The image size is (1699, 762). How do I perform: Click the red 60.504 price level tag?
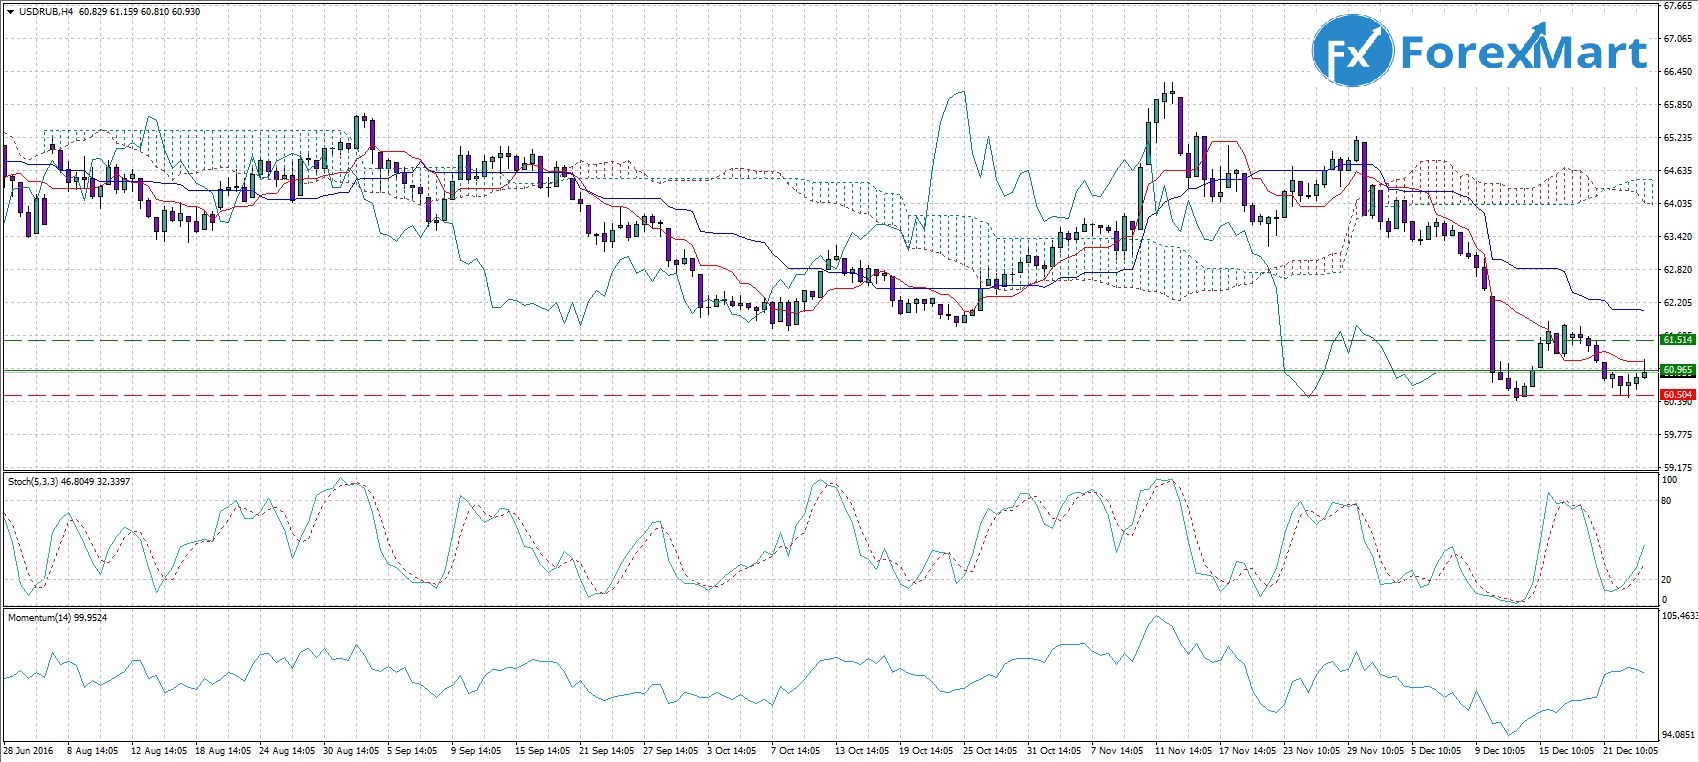(x=1677, y=395)
